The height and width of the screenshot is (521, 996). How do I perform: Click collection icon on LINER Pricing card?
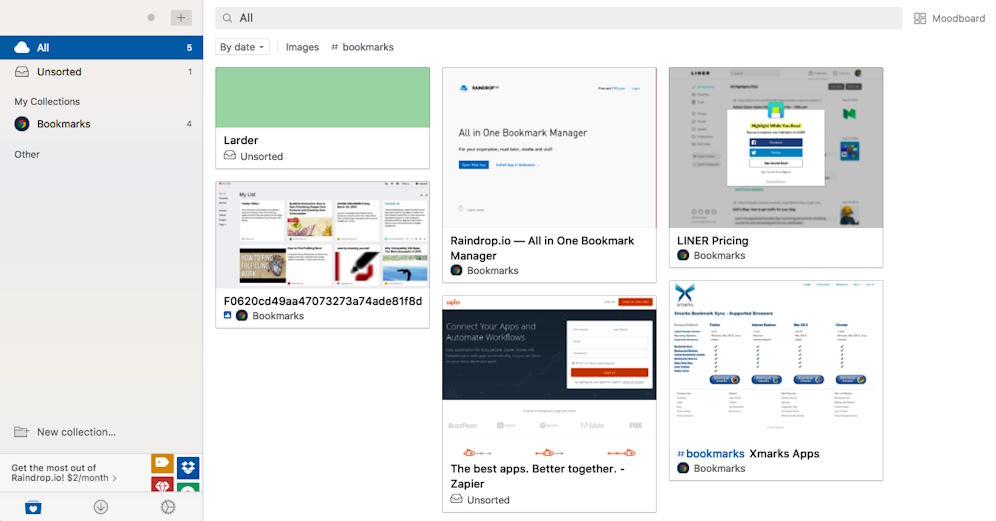(x=683, y=255)
